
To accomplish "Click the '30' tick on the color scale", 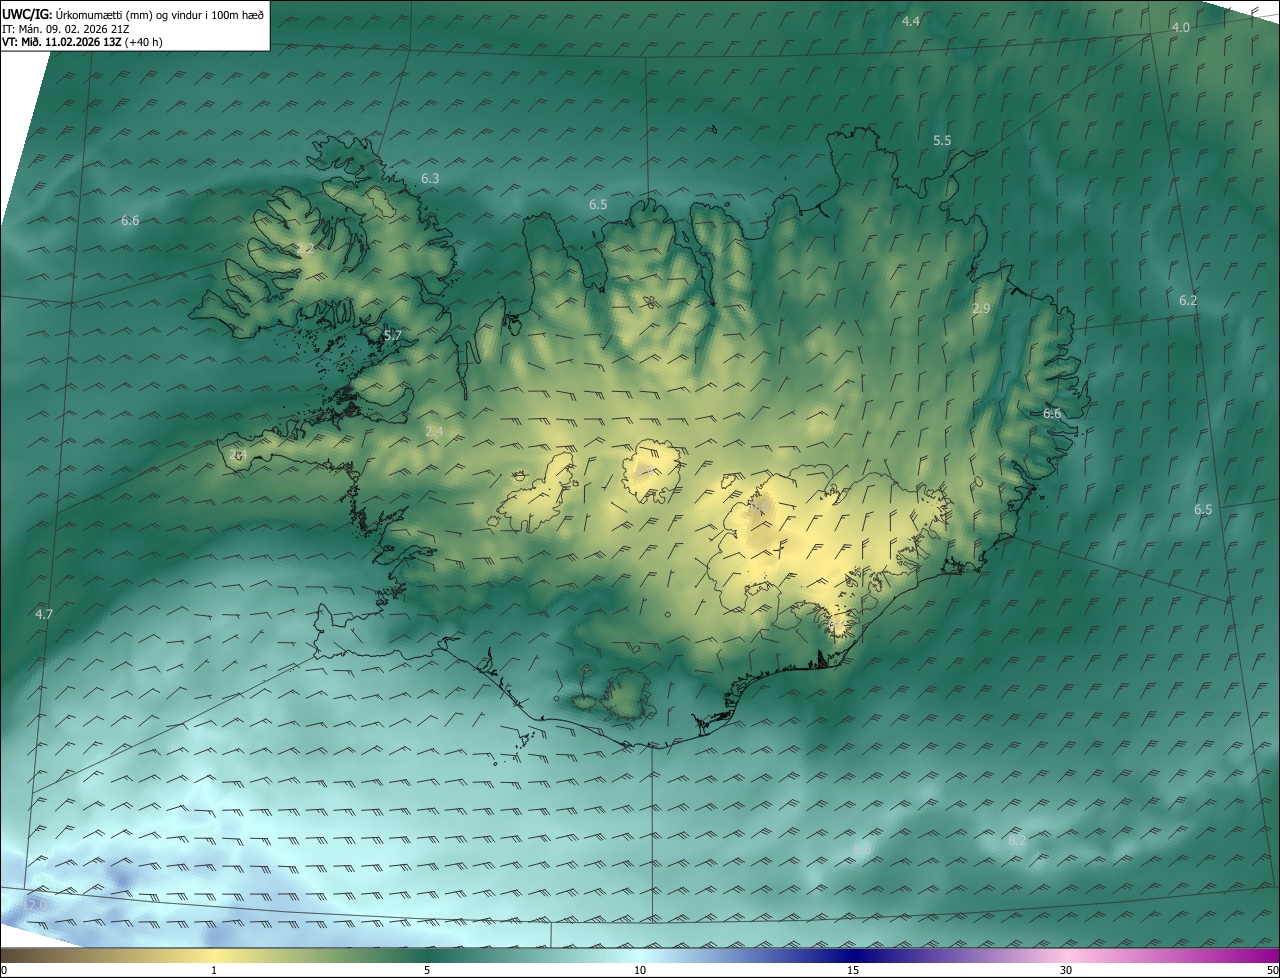I will pos(1066,970).
